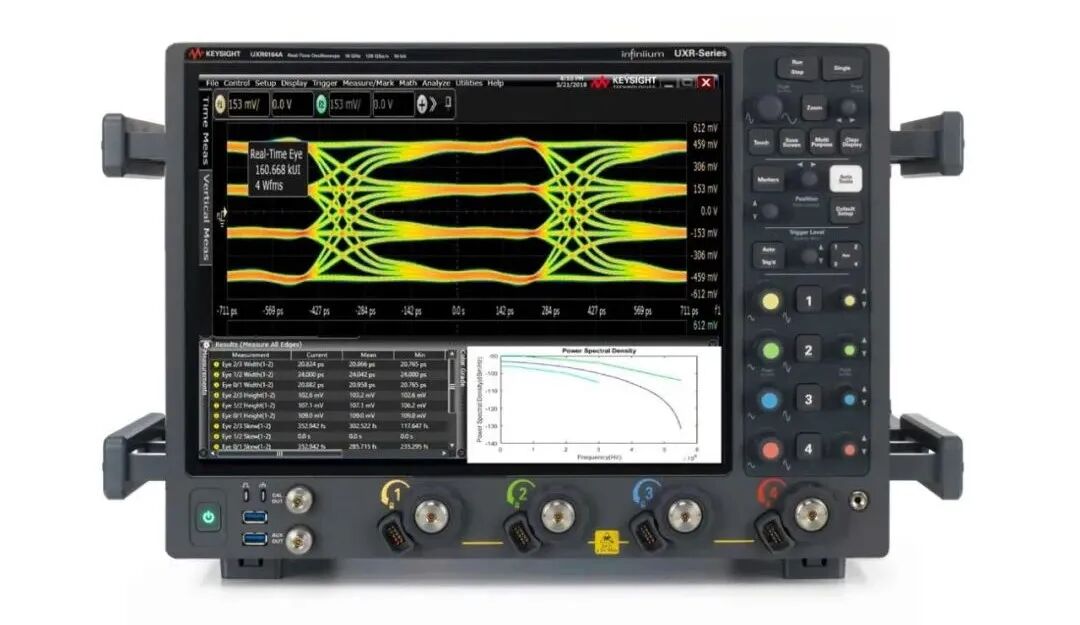Expand the channel bar with the chevron arrow
Screen dimensions: 1080x625
click(x=434, y=105)
